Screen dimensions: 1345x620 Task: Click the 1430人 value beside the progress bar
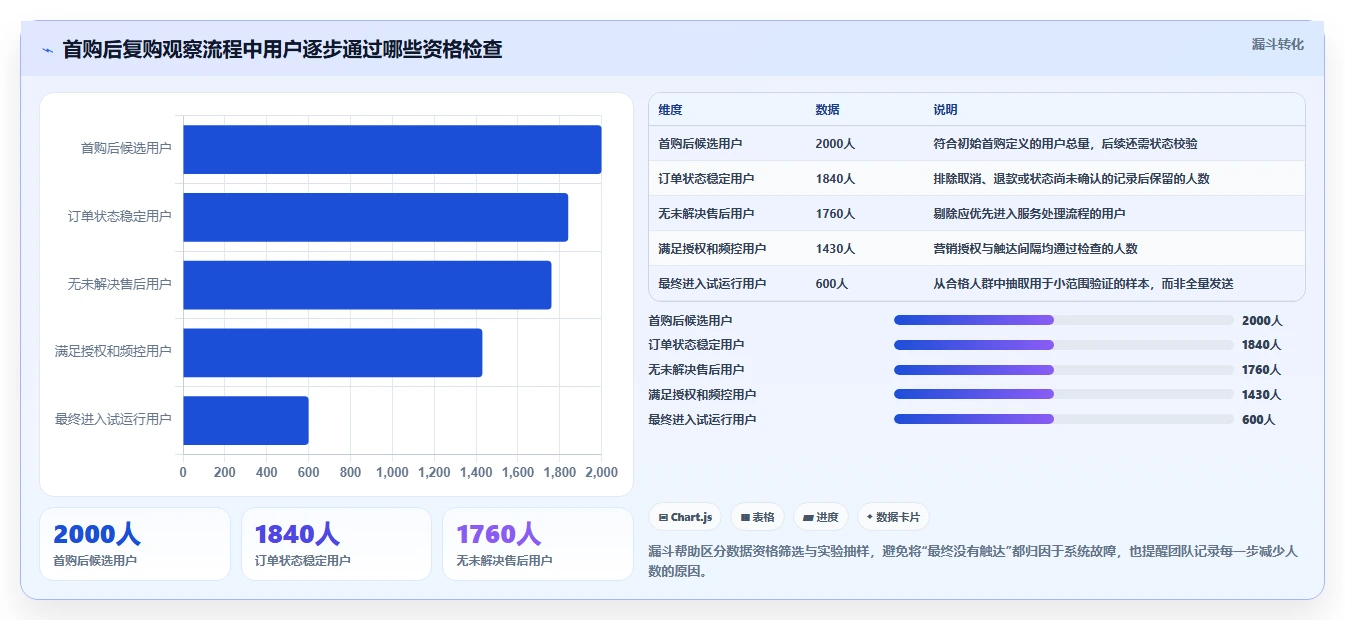[1261, 395]
